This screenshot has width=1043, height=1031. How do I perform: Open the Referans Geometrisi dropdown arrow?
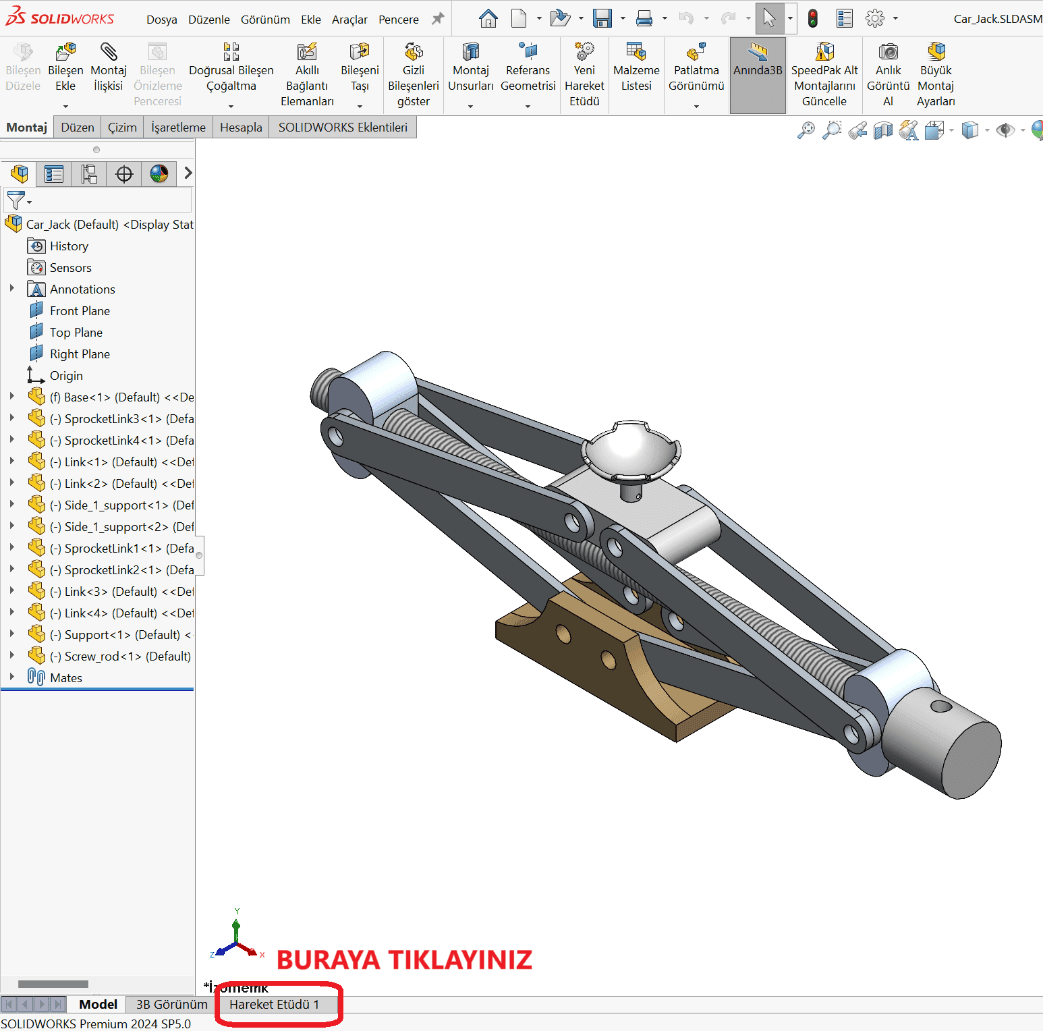click(x=527, y=106)
